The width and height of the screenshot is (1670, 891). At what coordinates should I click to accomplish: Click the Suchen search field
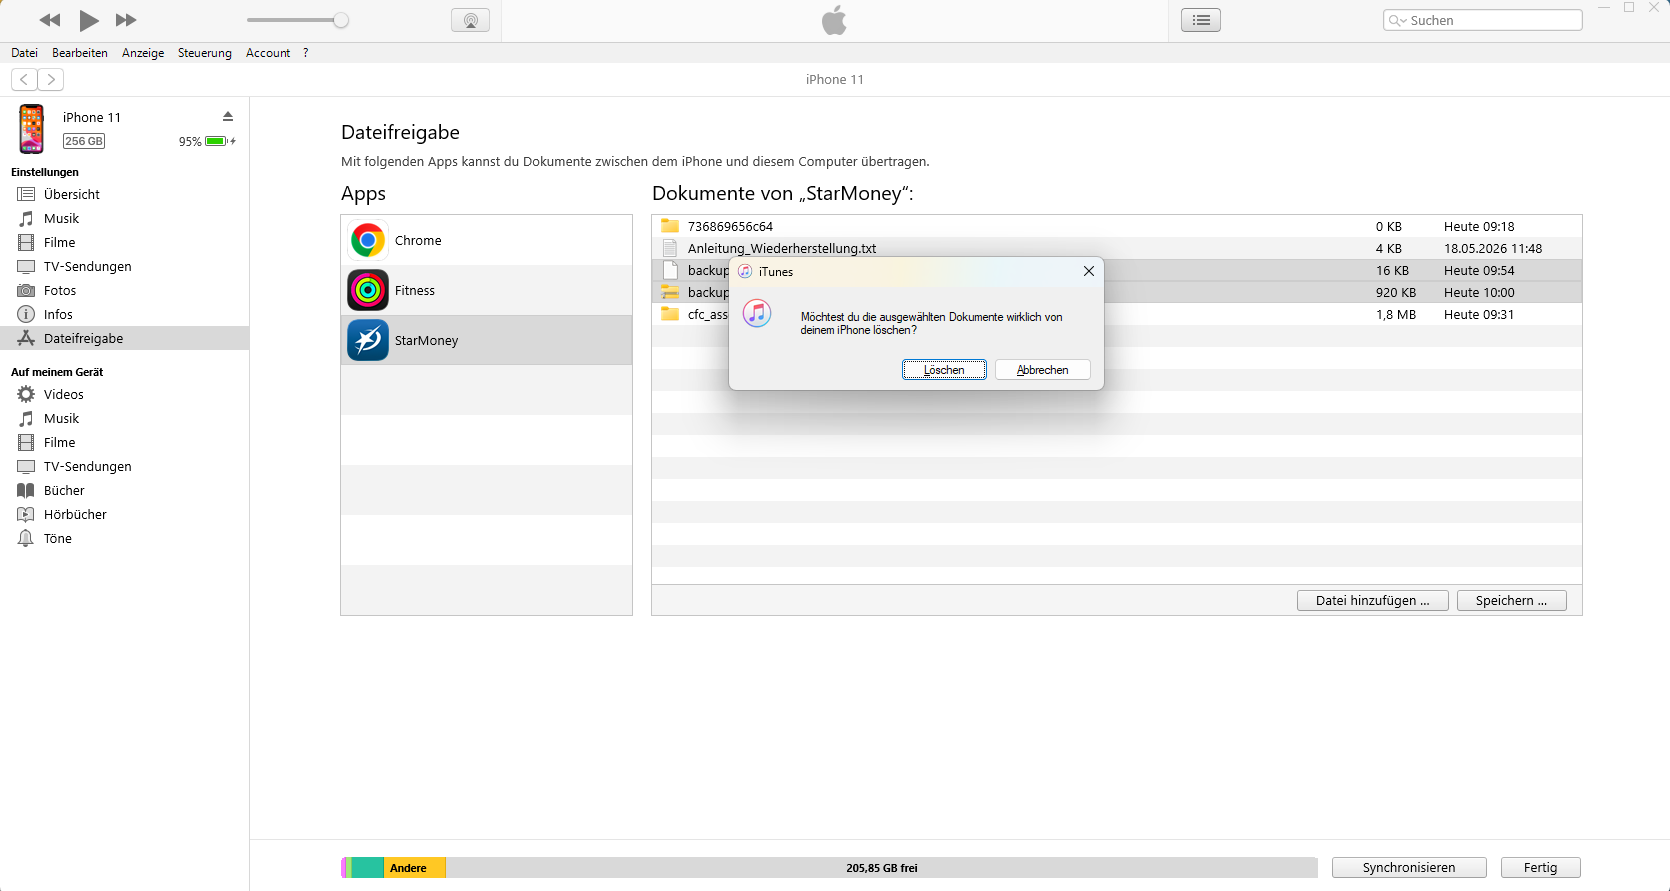[1483, 20]
